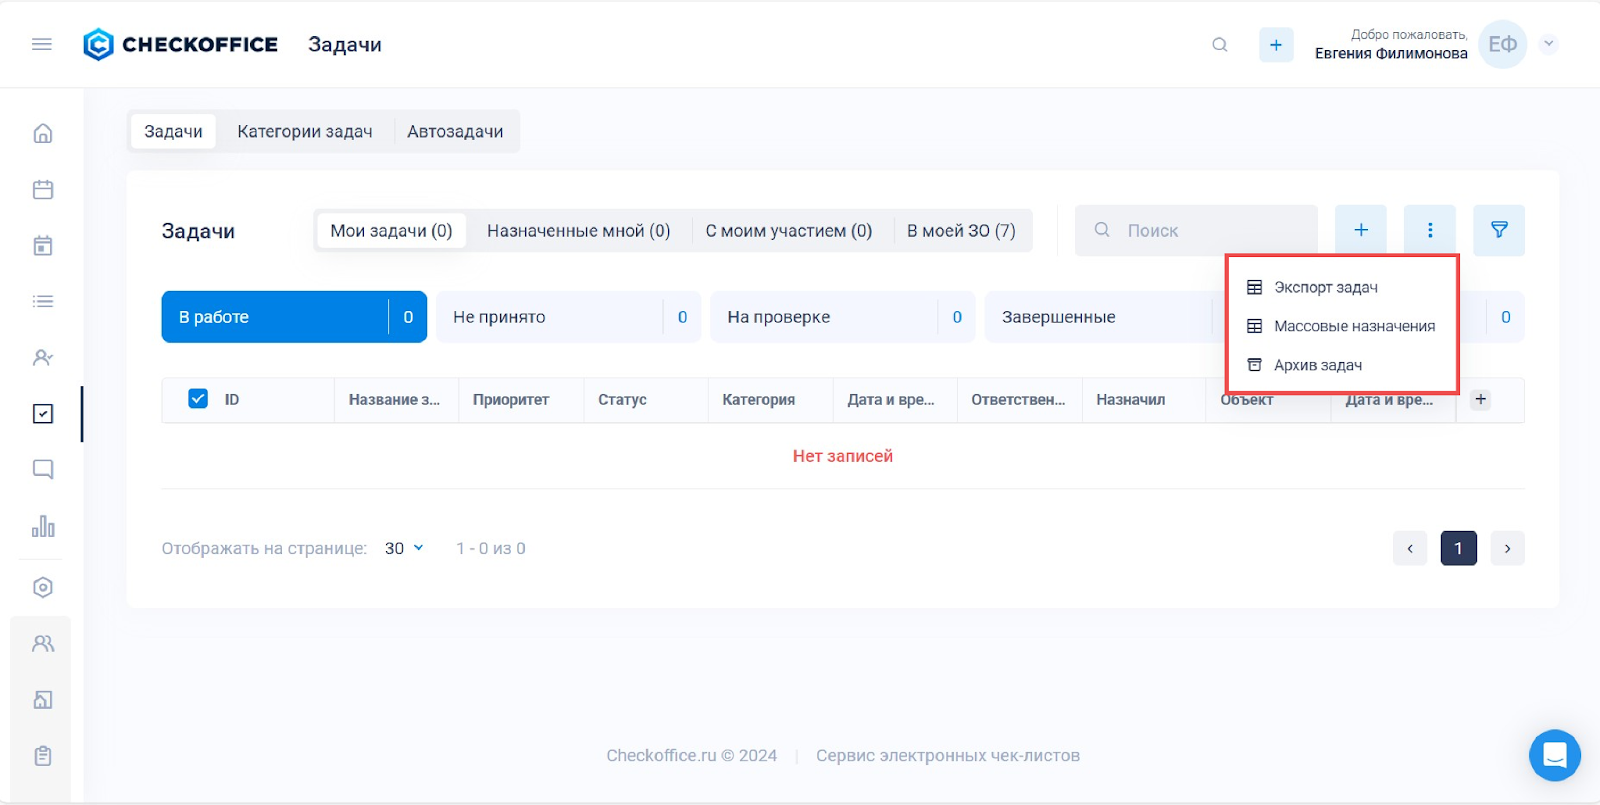Sort by the ID column header
The image size is (1600, 805).
(232, 399)
